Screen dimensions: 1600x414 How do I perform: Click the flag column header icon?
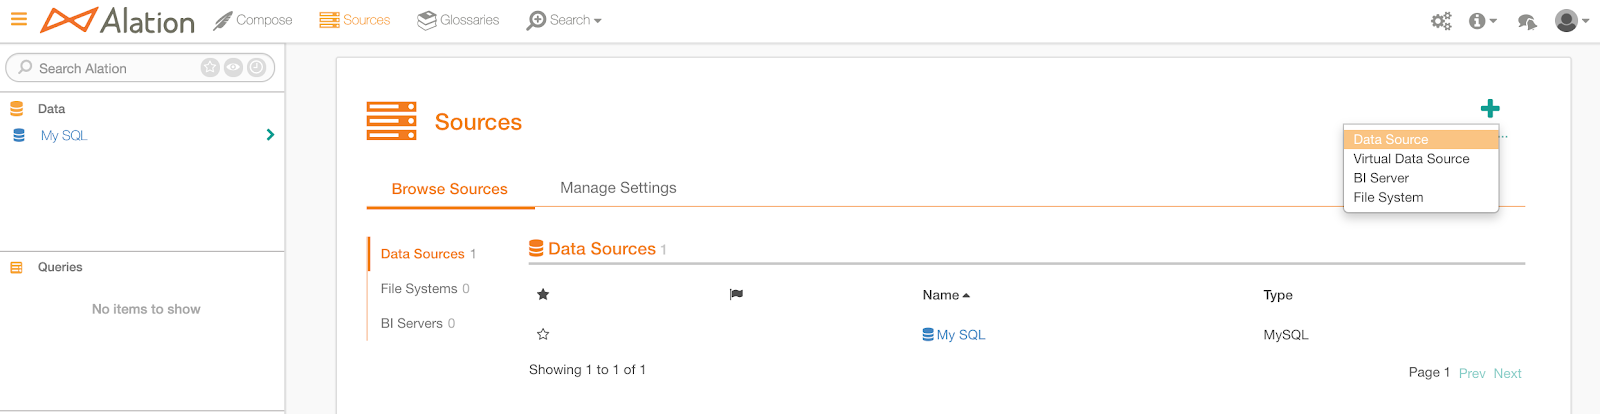736,294
